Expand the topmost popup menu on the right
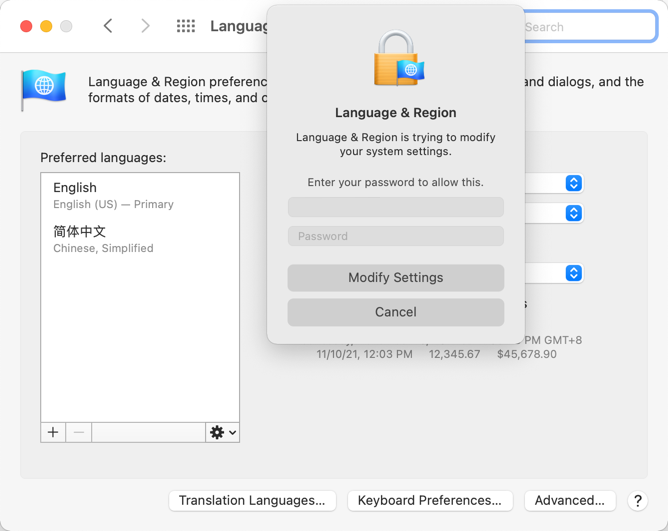The width and height of the screenshot is (668, 531). [573, 183]
